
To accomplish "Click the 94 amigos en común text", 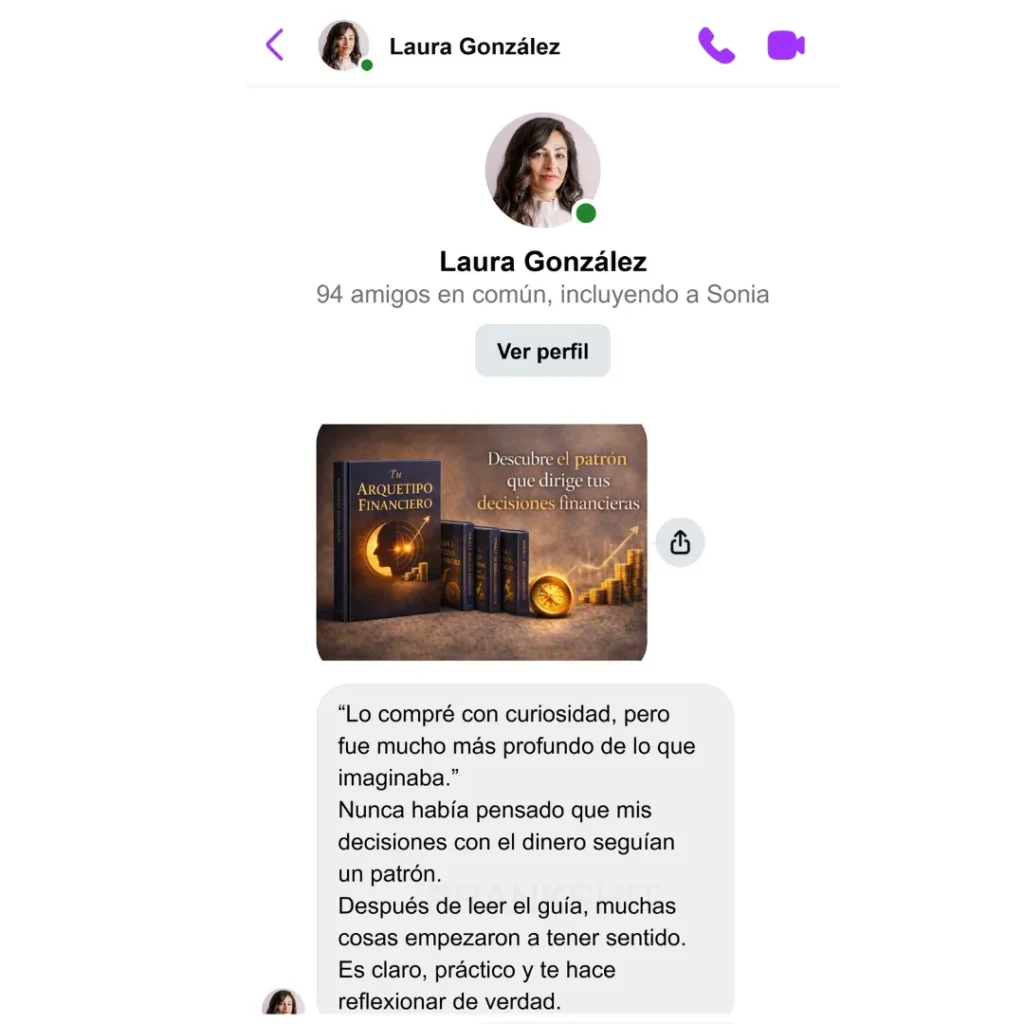I will pyautogui.click(x=543, y=295).
